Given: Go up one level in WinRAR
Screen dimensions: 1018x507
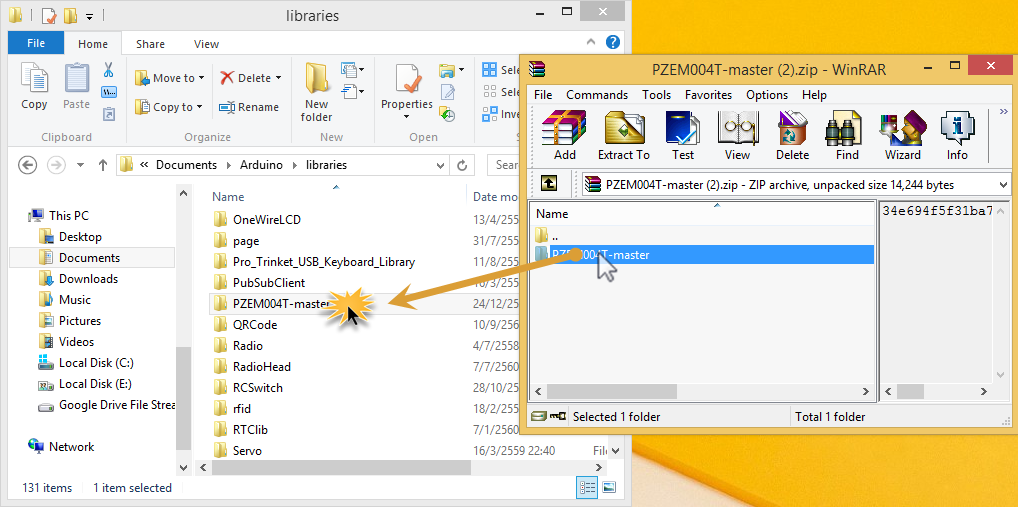Looking at the screenshot, I should (x=549, y=184).
